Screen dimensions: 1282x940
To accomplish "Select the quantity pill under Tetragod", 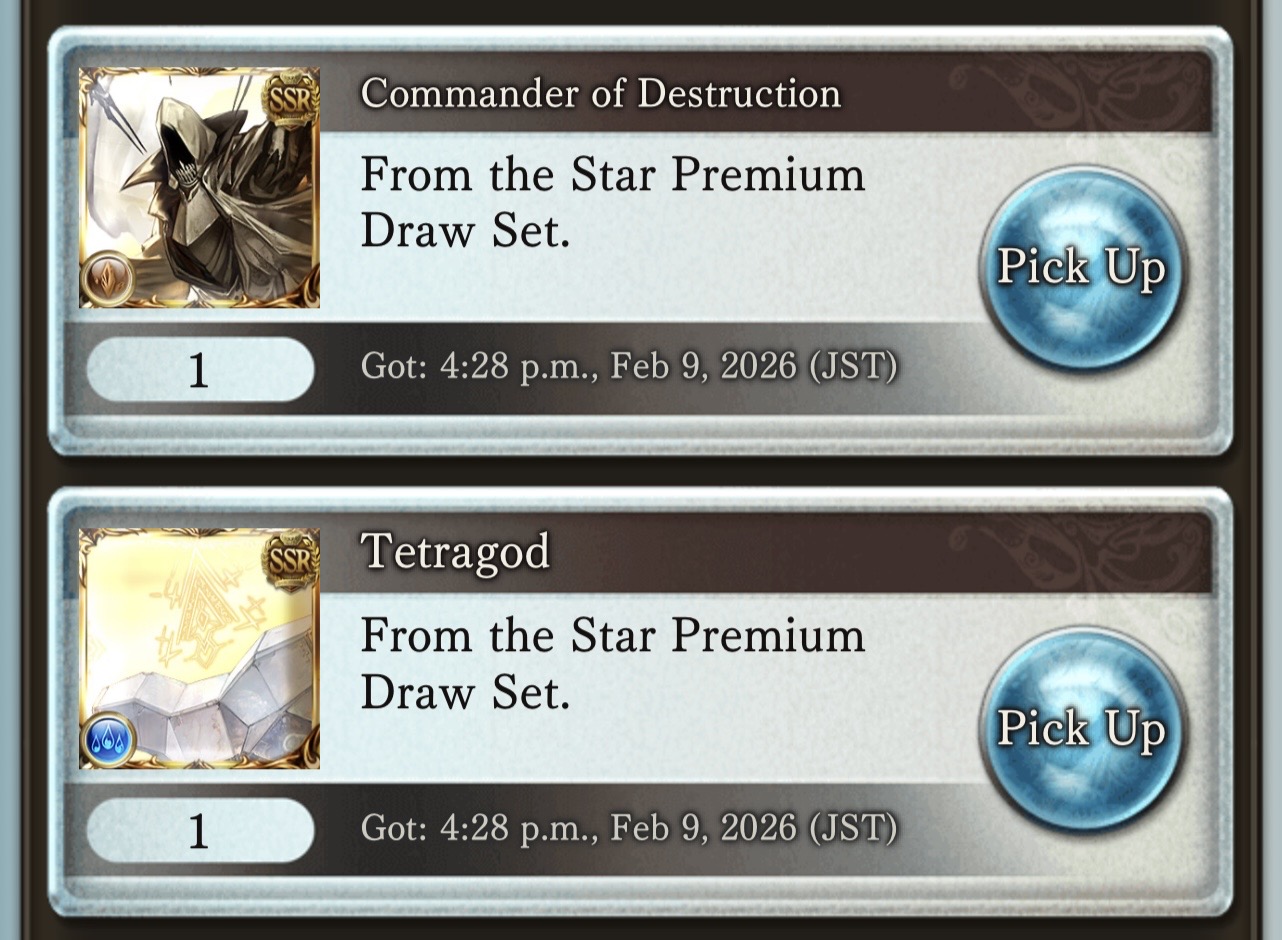I will (x=200, y=831).
